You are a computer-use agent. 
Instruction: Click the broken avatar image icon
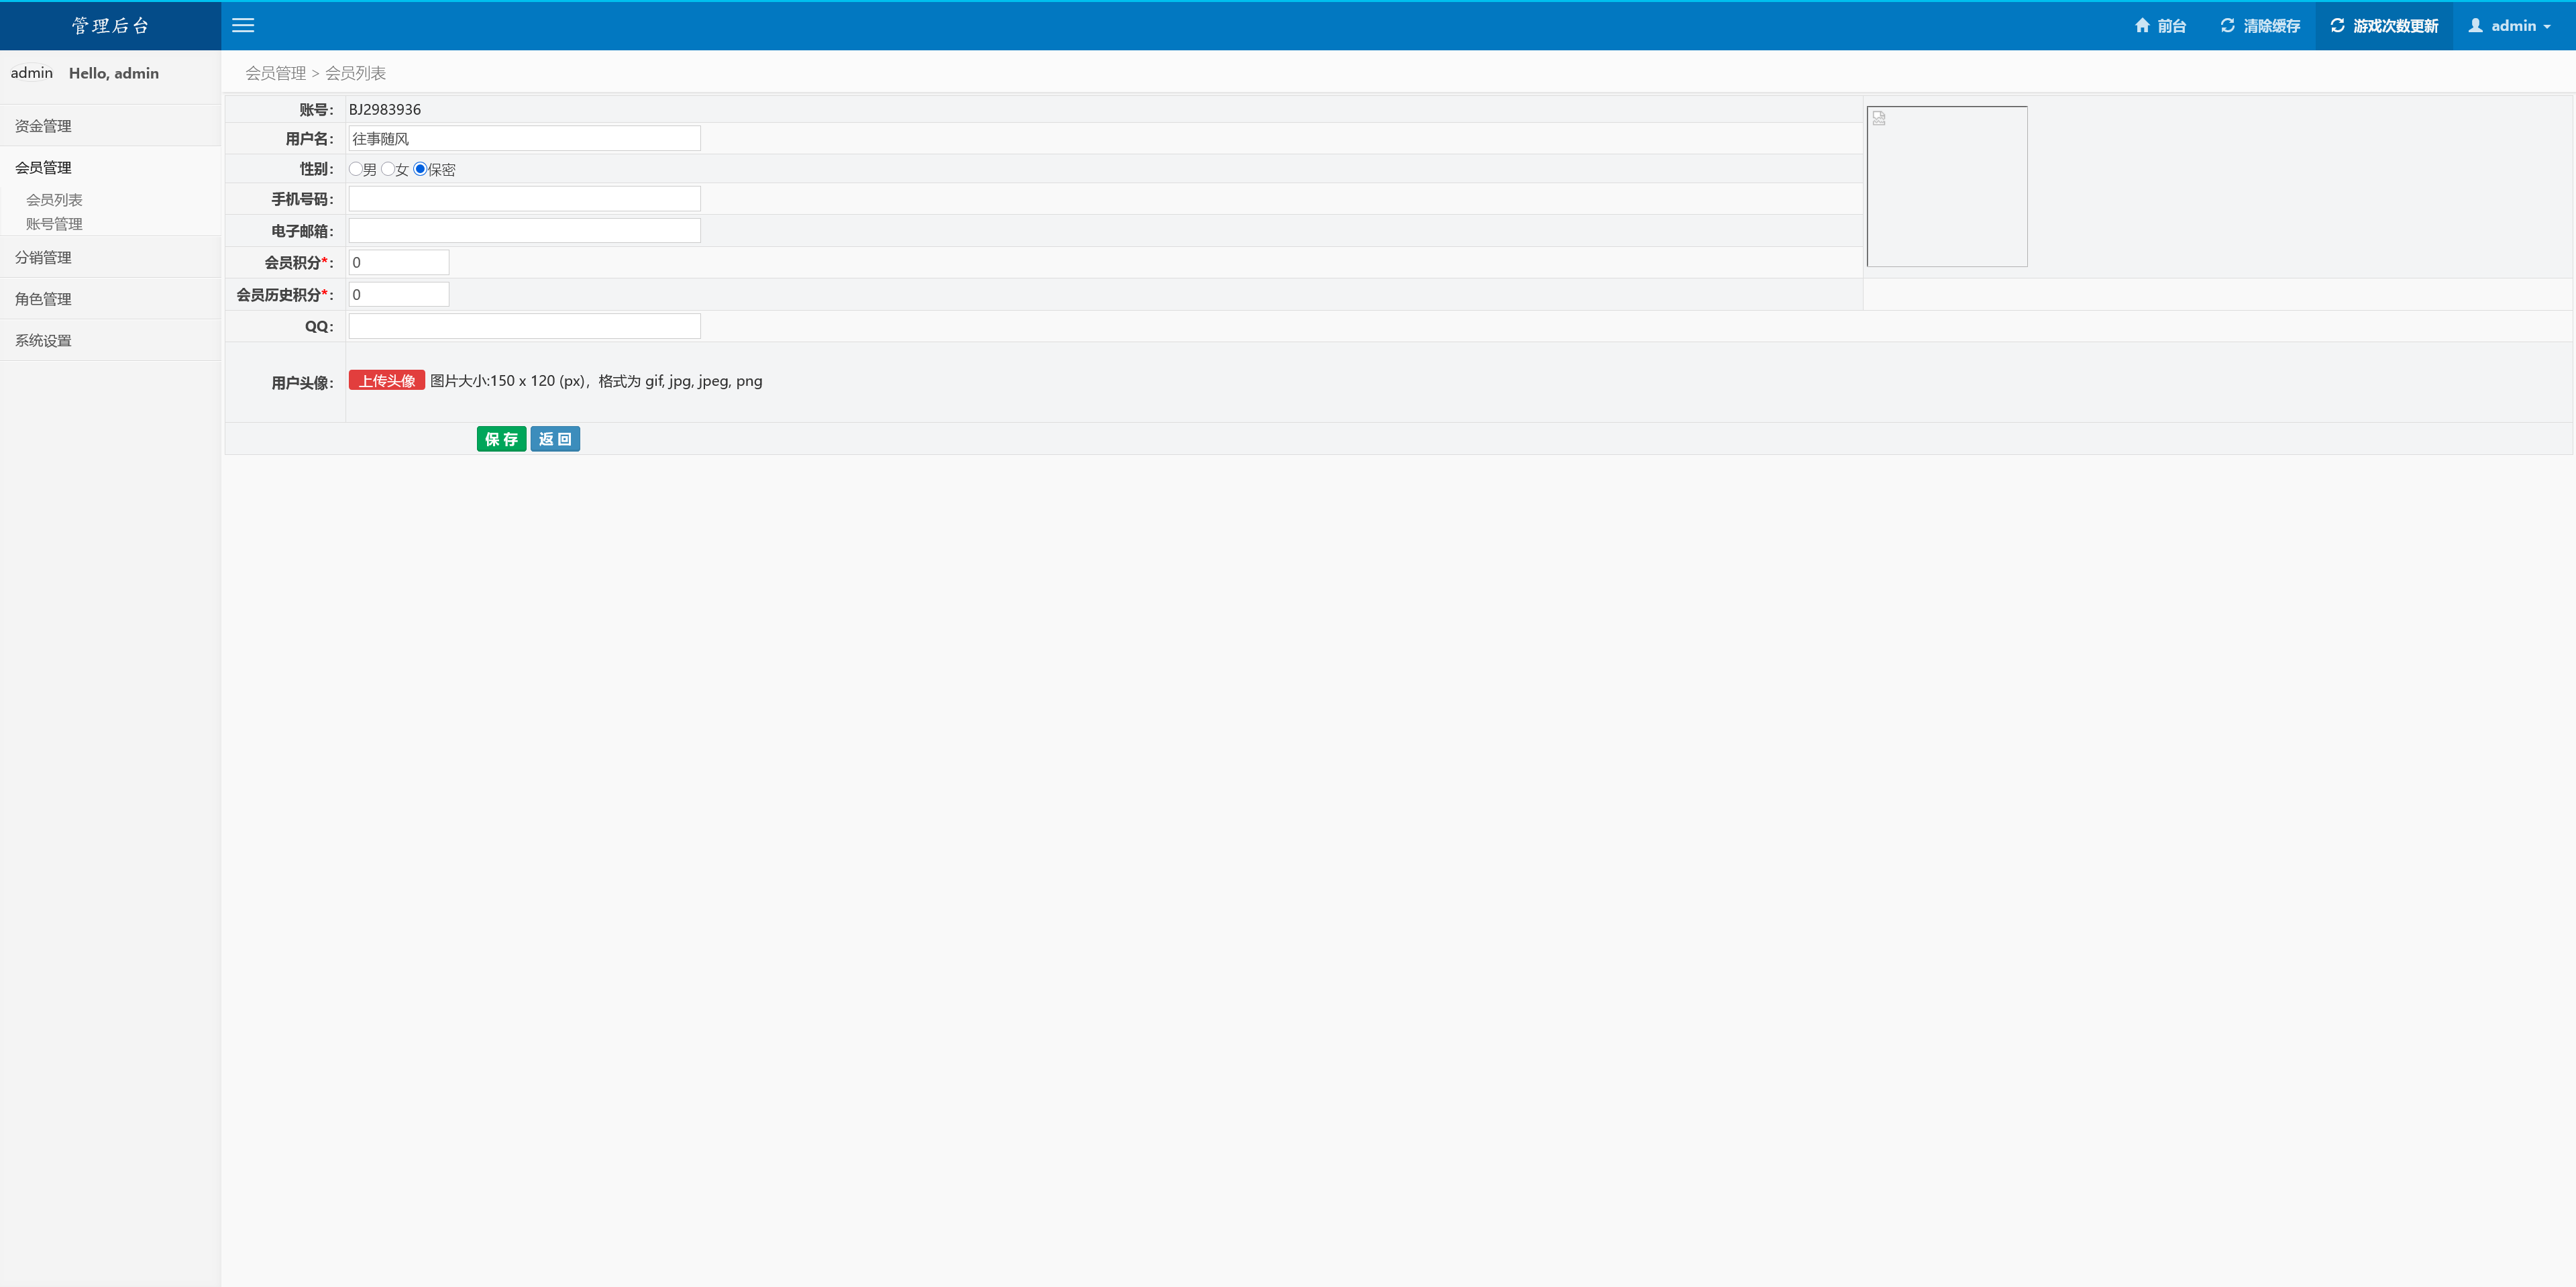tap(1879, 118)
